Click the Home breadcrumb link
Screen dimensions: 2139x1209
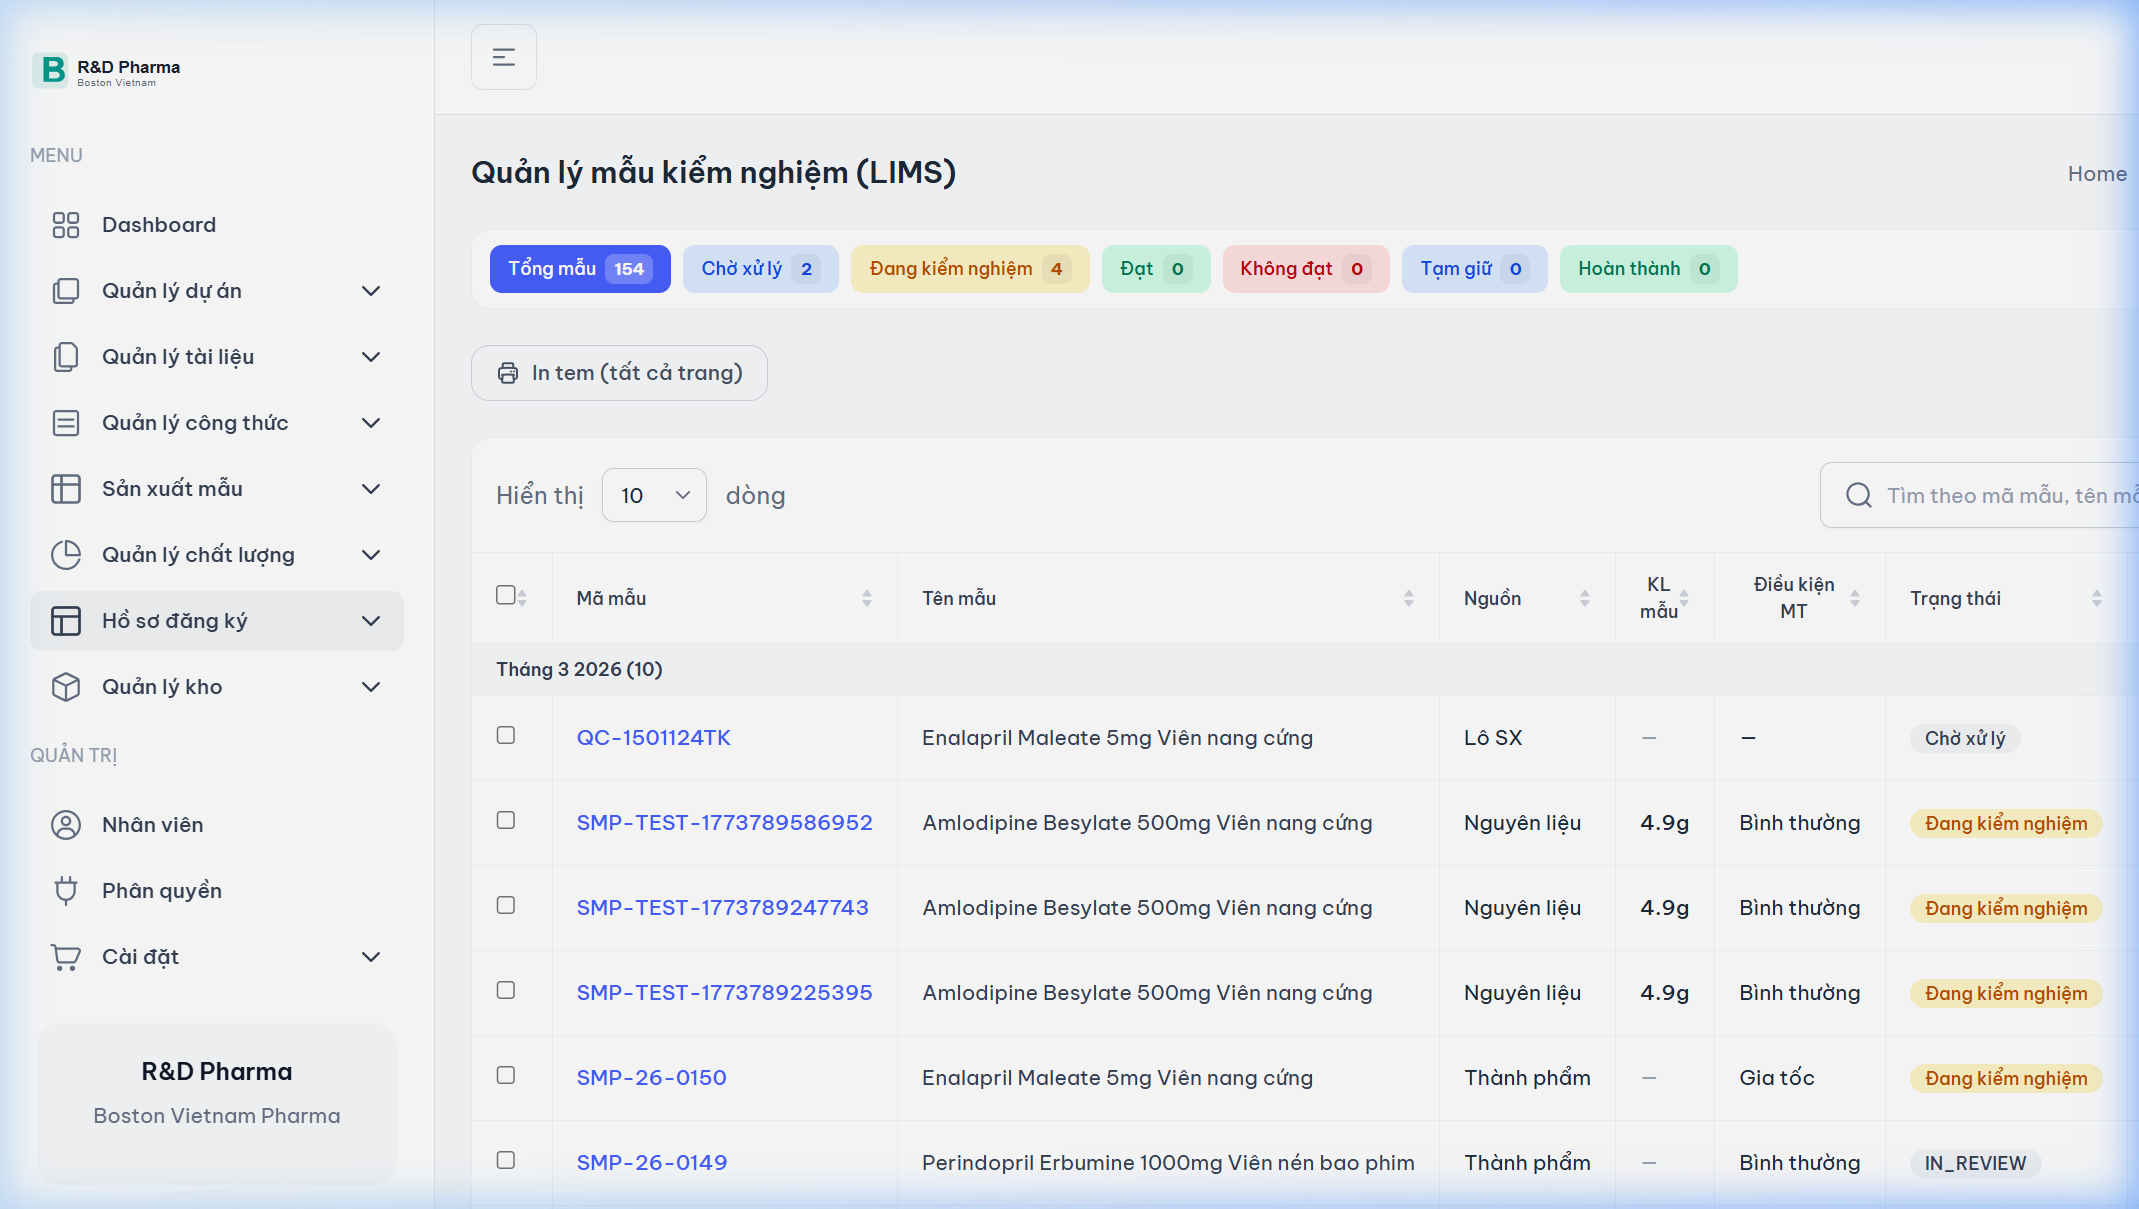(x=2096, y=173)
